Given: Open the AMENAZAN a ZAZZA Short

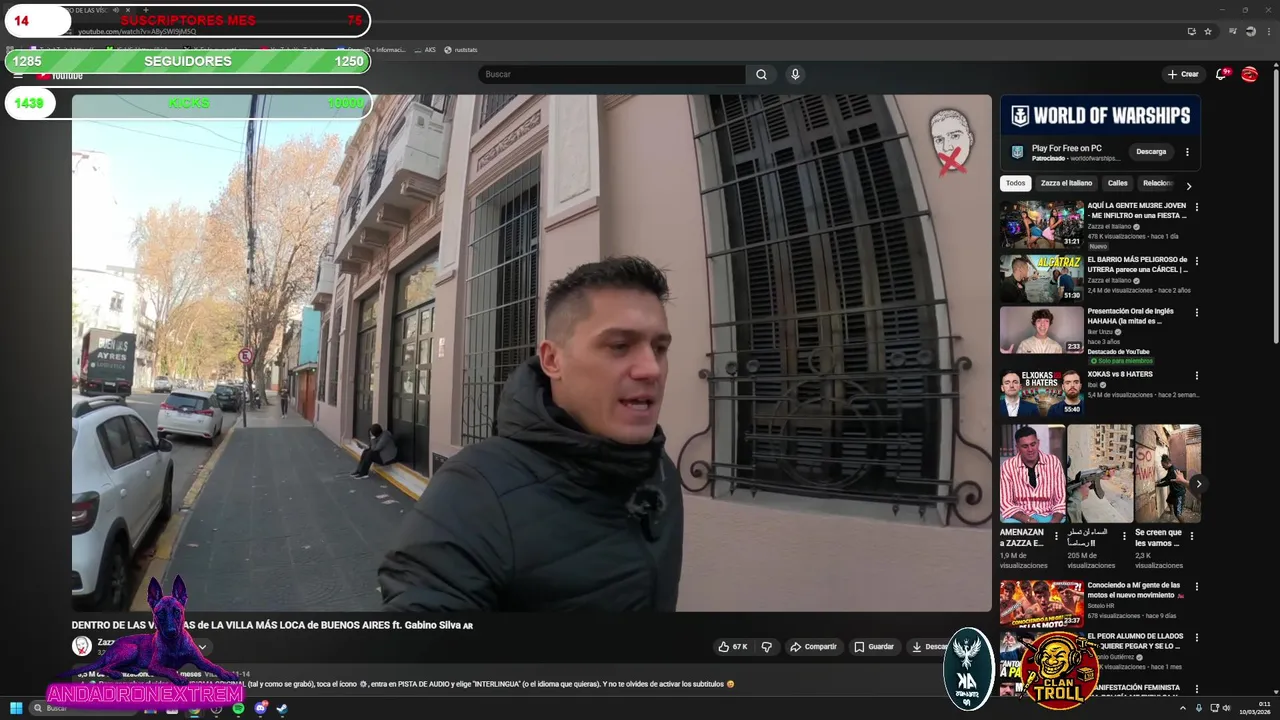Looking at the screenshot, I should pos(1032,474).
